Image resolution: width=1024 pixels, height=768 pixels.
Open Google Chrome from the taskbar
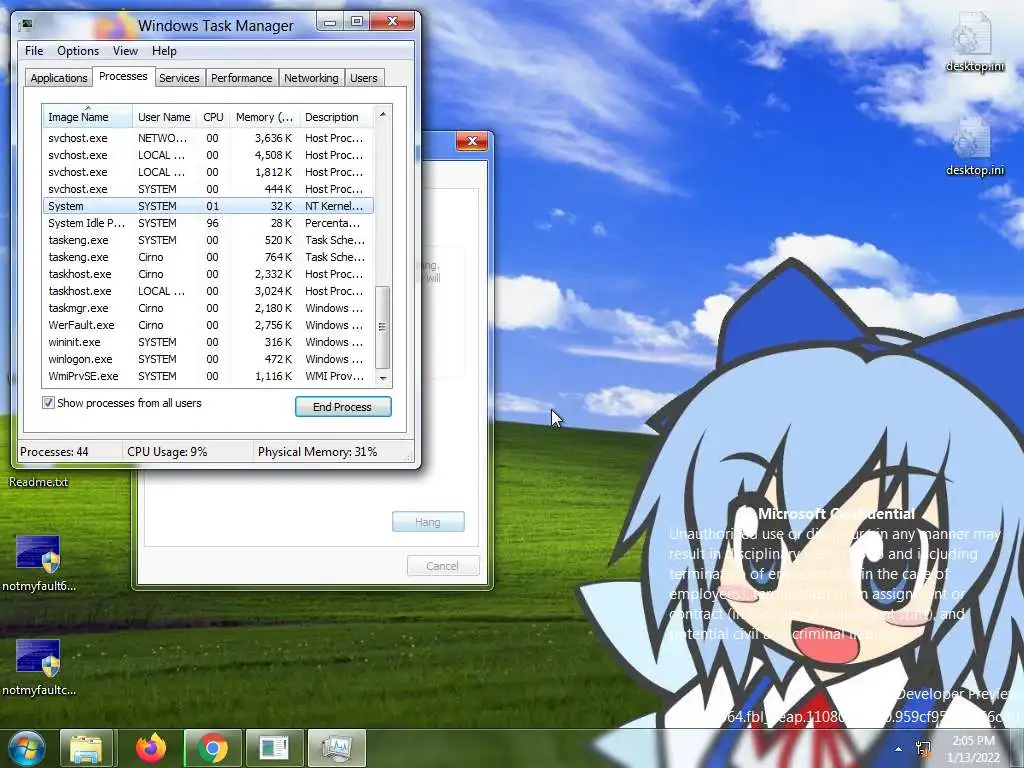click(213, 748)
